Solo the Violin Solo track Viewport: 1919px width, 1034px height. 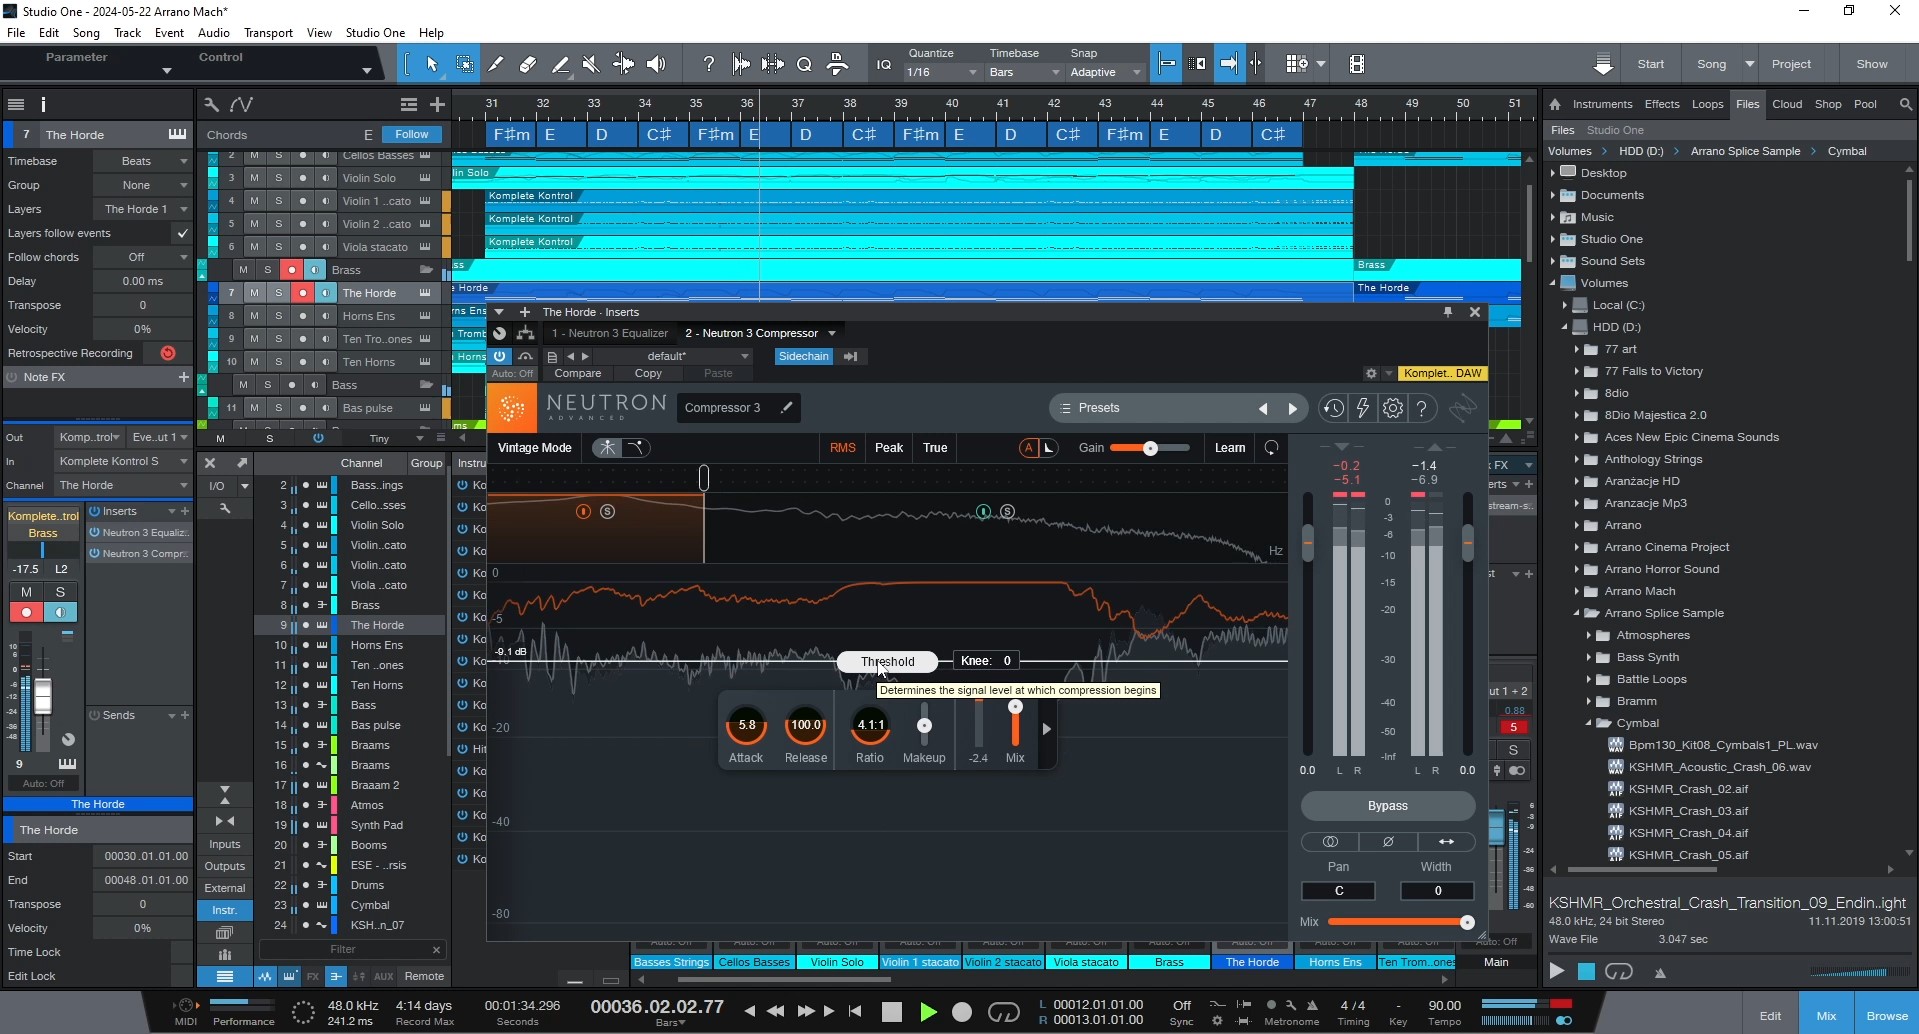(279, 178)
